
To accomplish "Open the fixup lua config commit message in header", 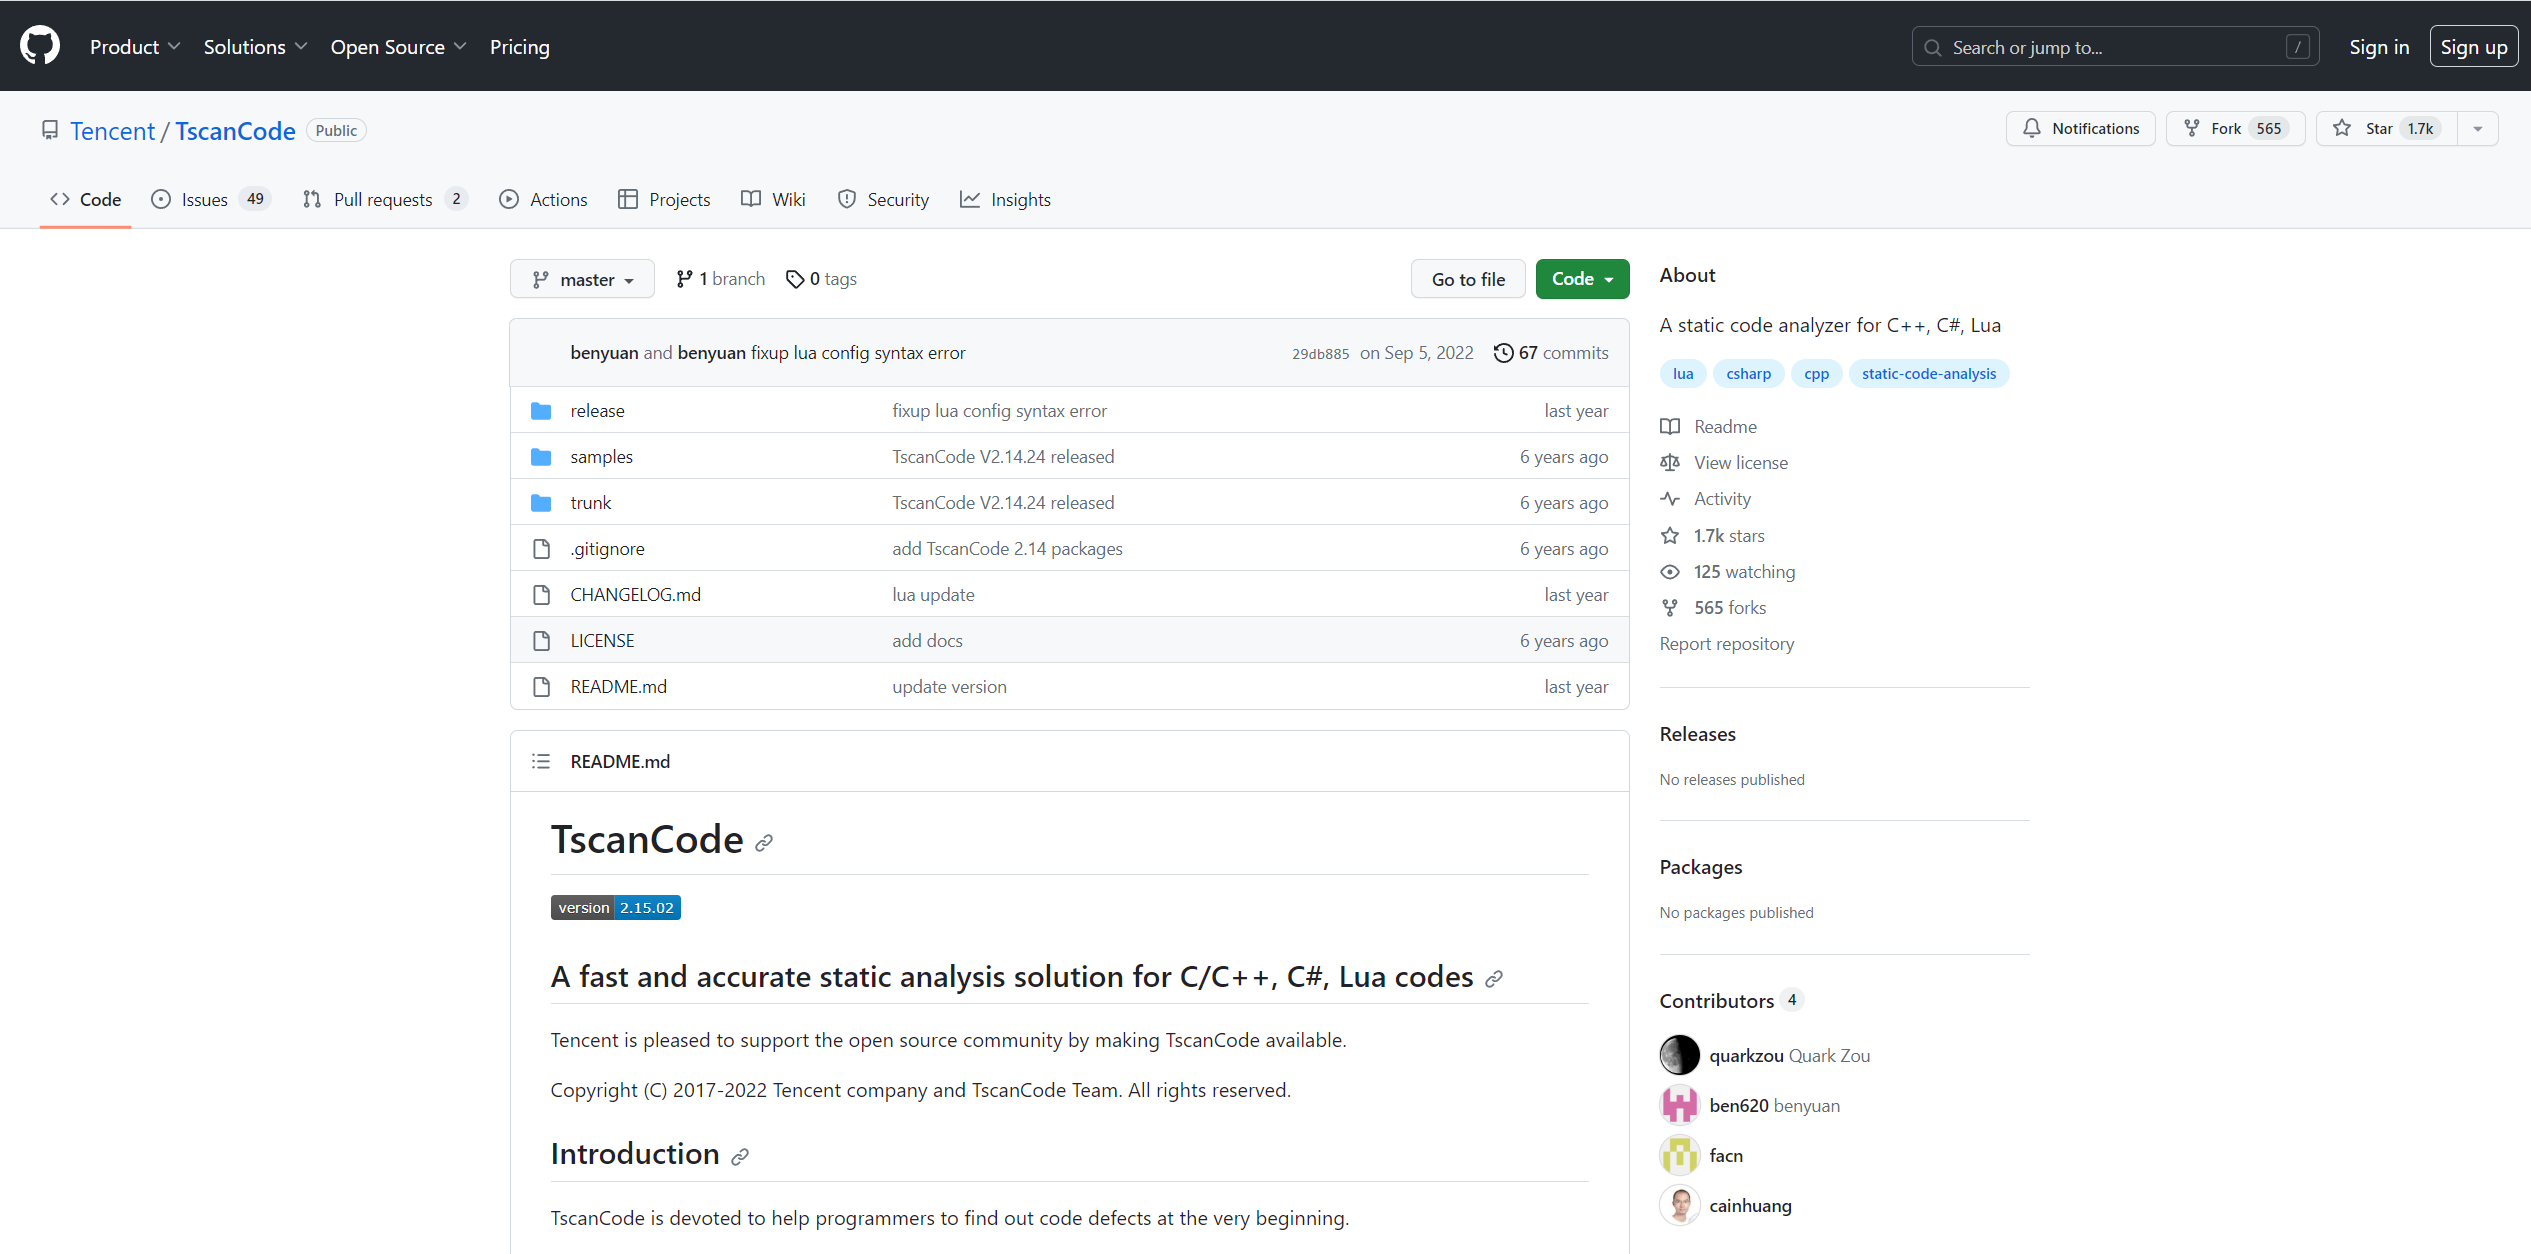I will point(858,353).
